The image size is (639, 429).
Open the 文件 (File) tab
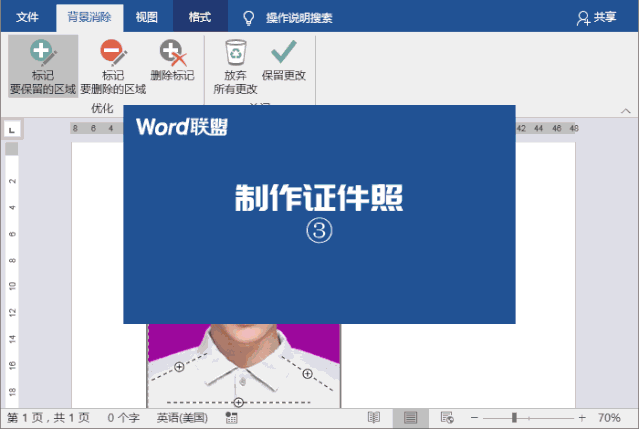tap(27, 17)
